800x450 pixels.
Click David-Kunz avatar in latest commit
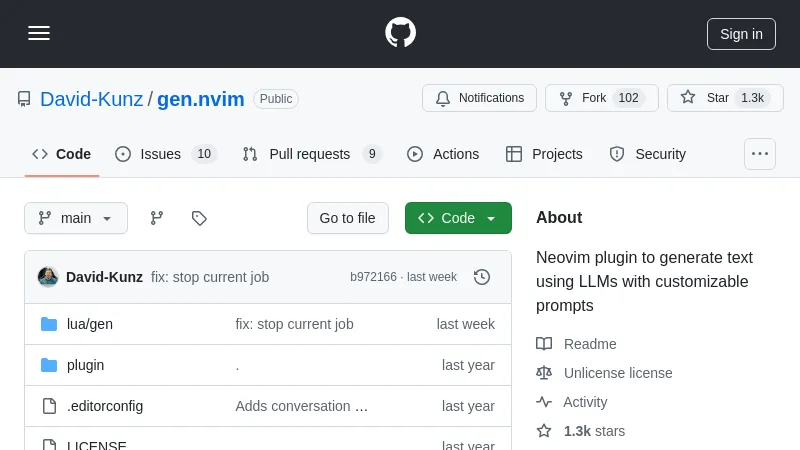(x=48, y=277)
